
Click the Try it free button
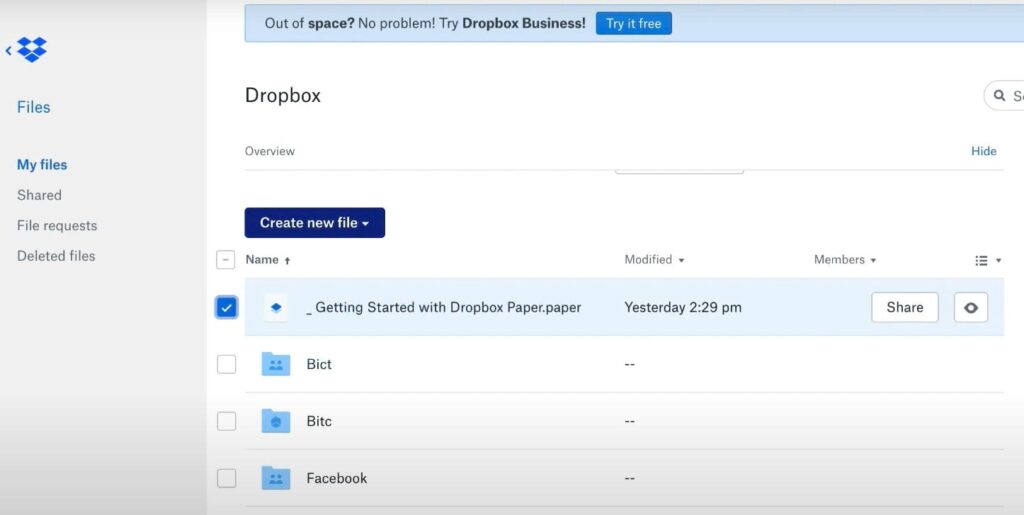click(x=633, y=23)
